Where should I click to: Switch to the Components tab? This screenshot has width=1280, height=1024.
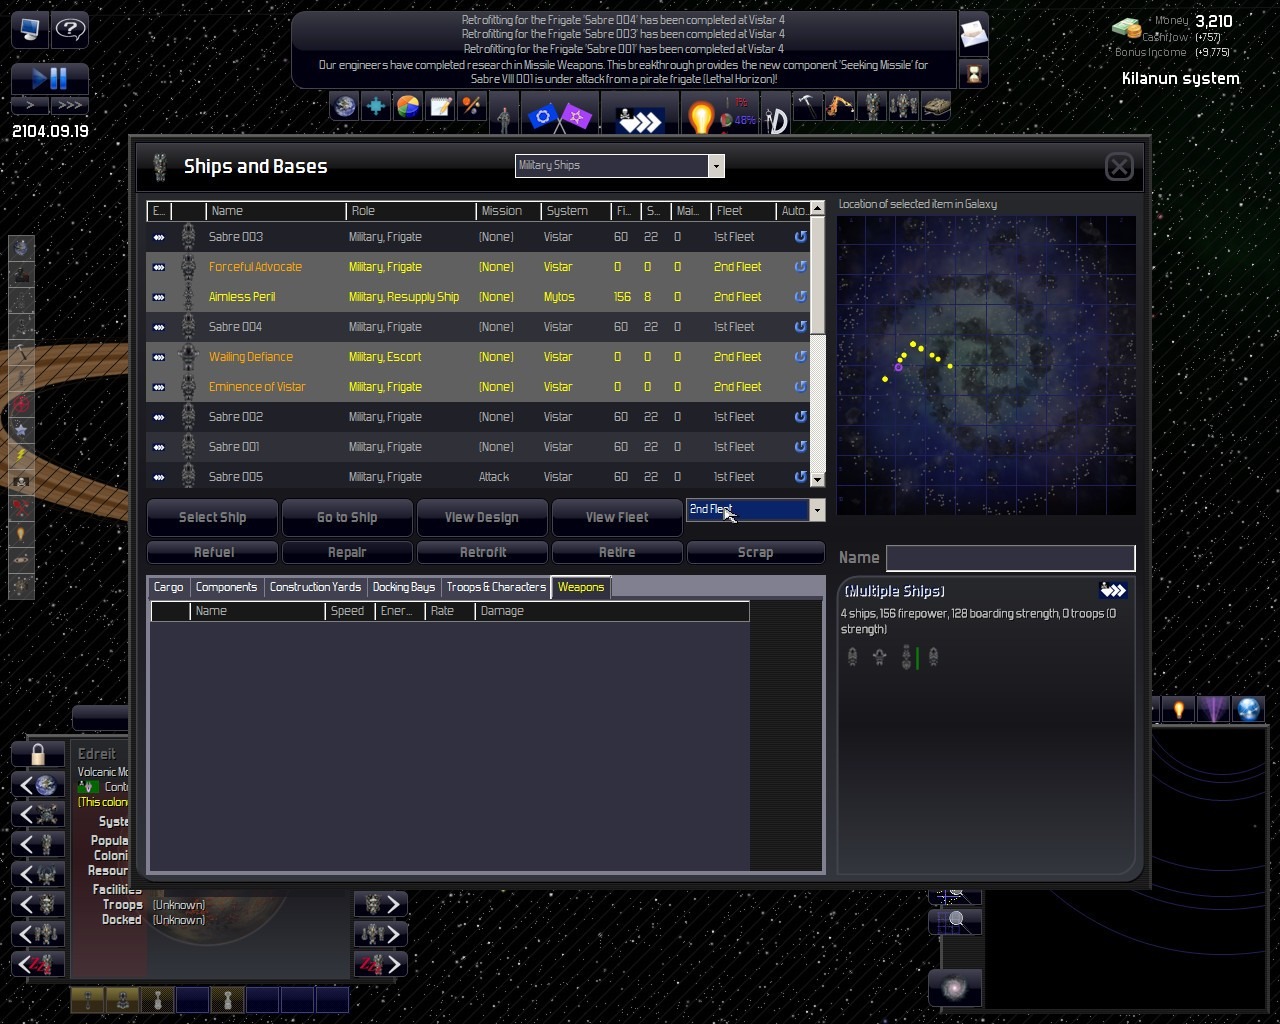(x=226, y=587)
